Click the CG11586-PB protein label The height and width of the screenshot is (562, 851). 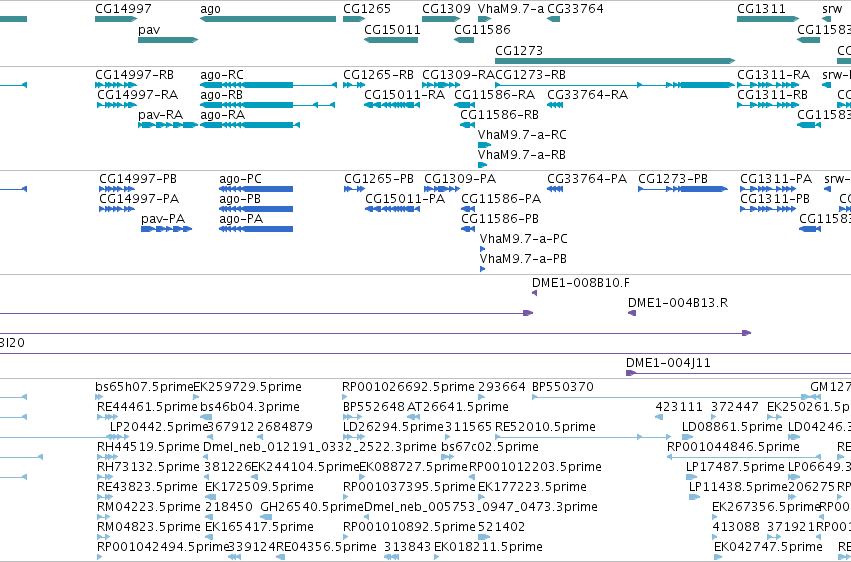click(500, 219)
